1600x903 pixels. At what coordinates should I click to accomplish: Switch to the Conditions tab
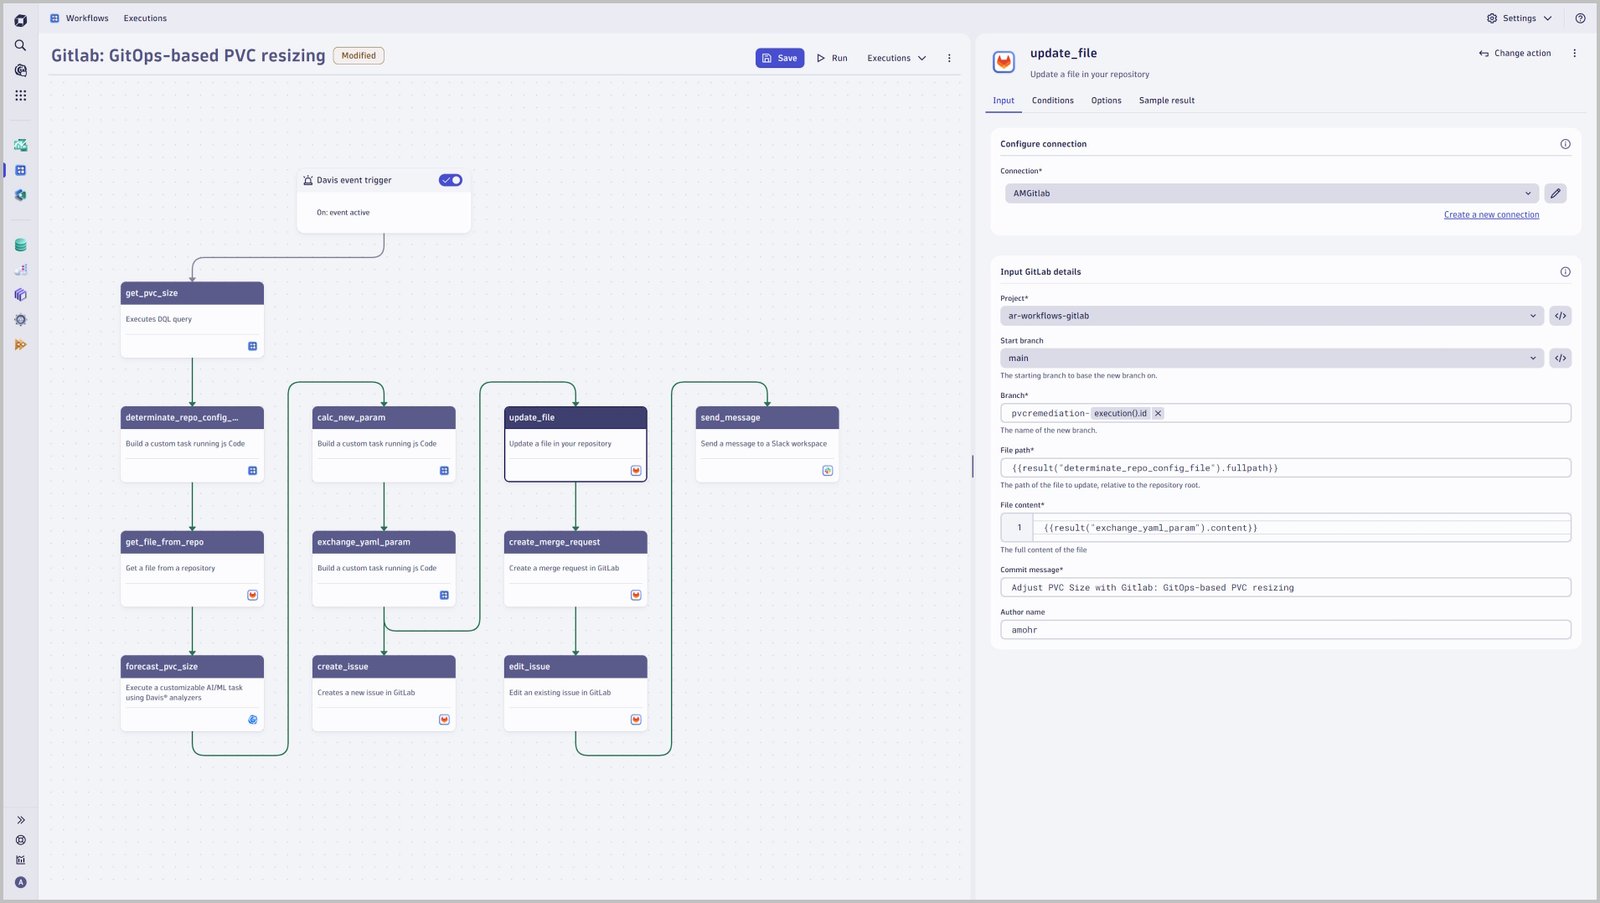[1052, 100]
